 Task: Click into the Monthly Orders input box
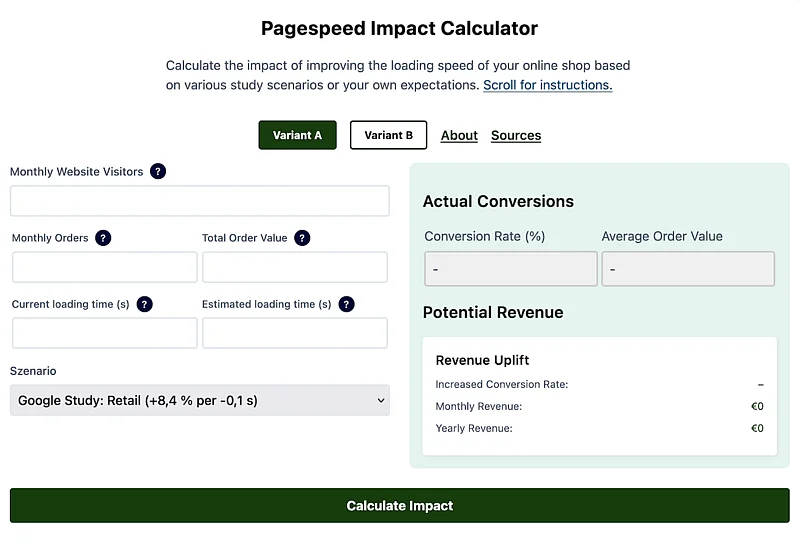point(105,267)
